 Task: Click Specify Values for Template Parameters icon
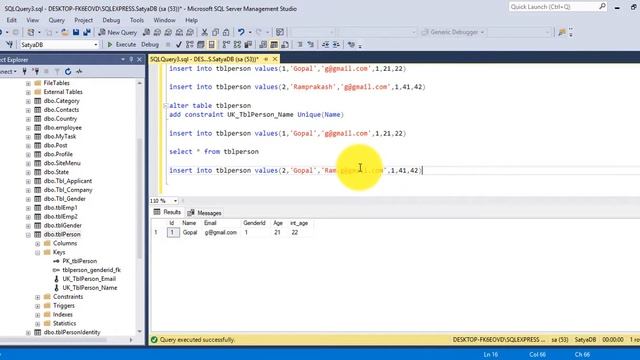coord(351,44)
